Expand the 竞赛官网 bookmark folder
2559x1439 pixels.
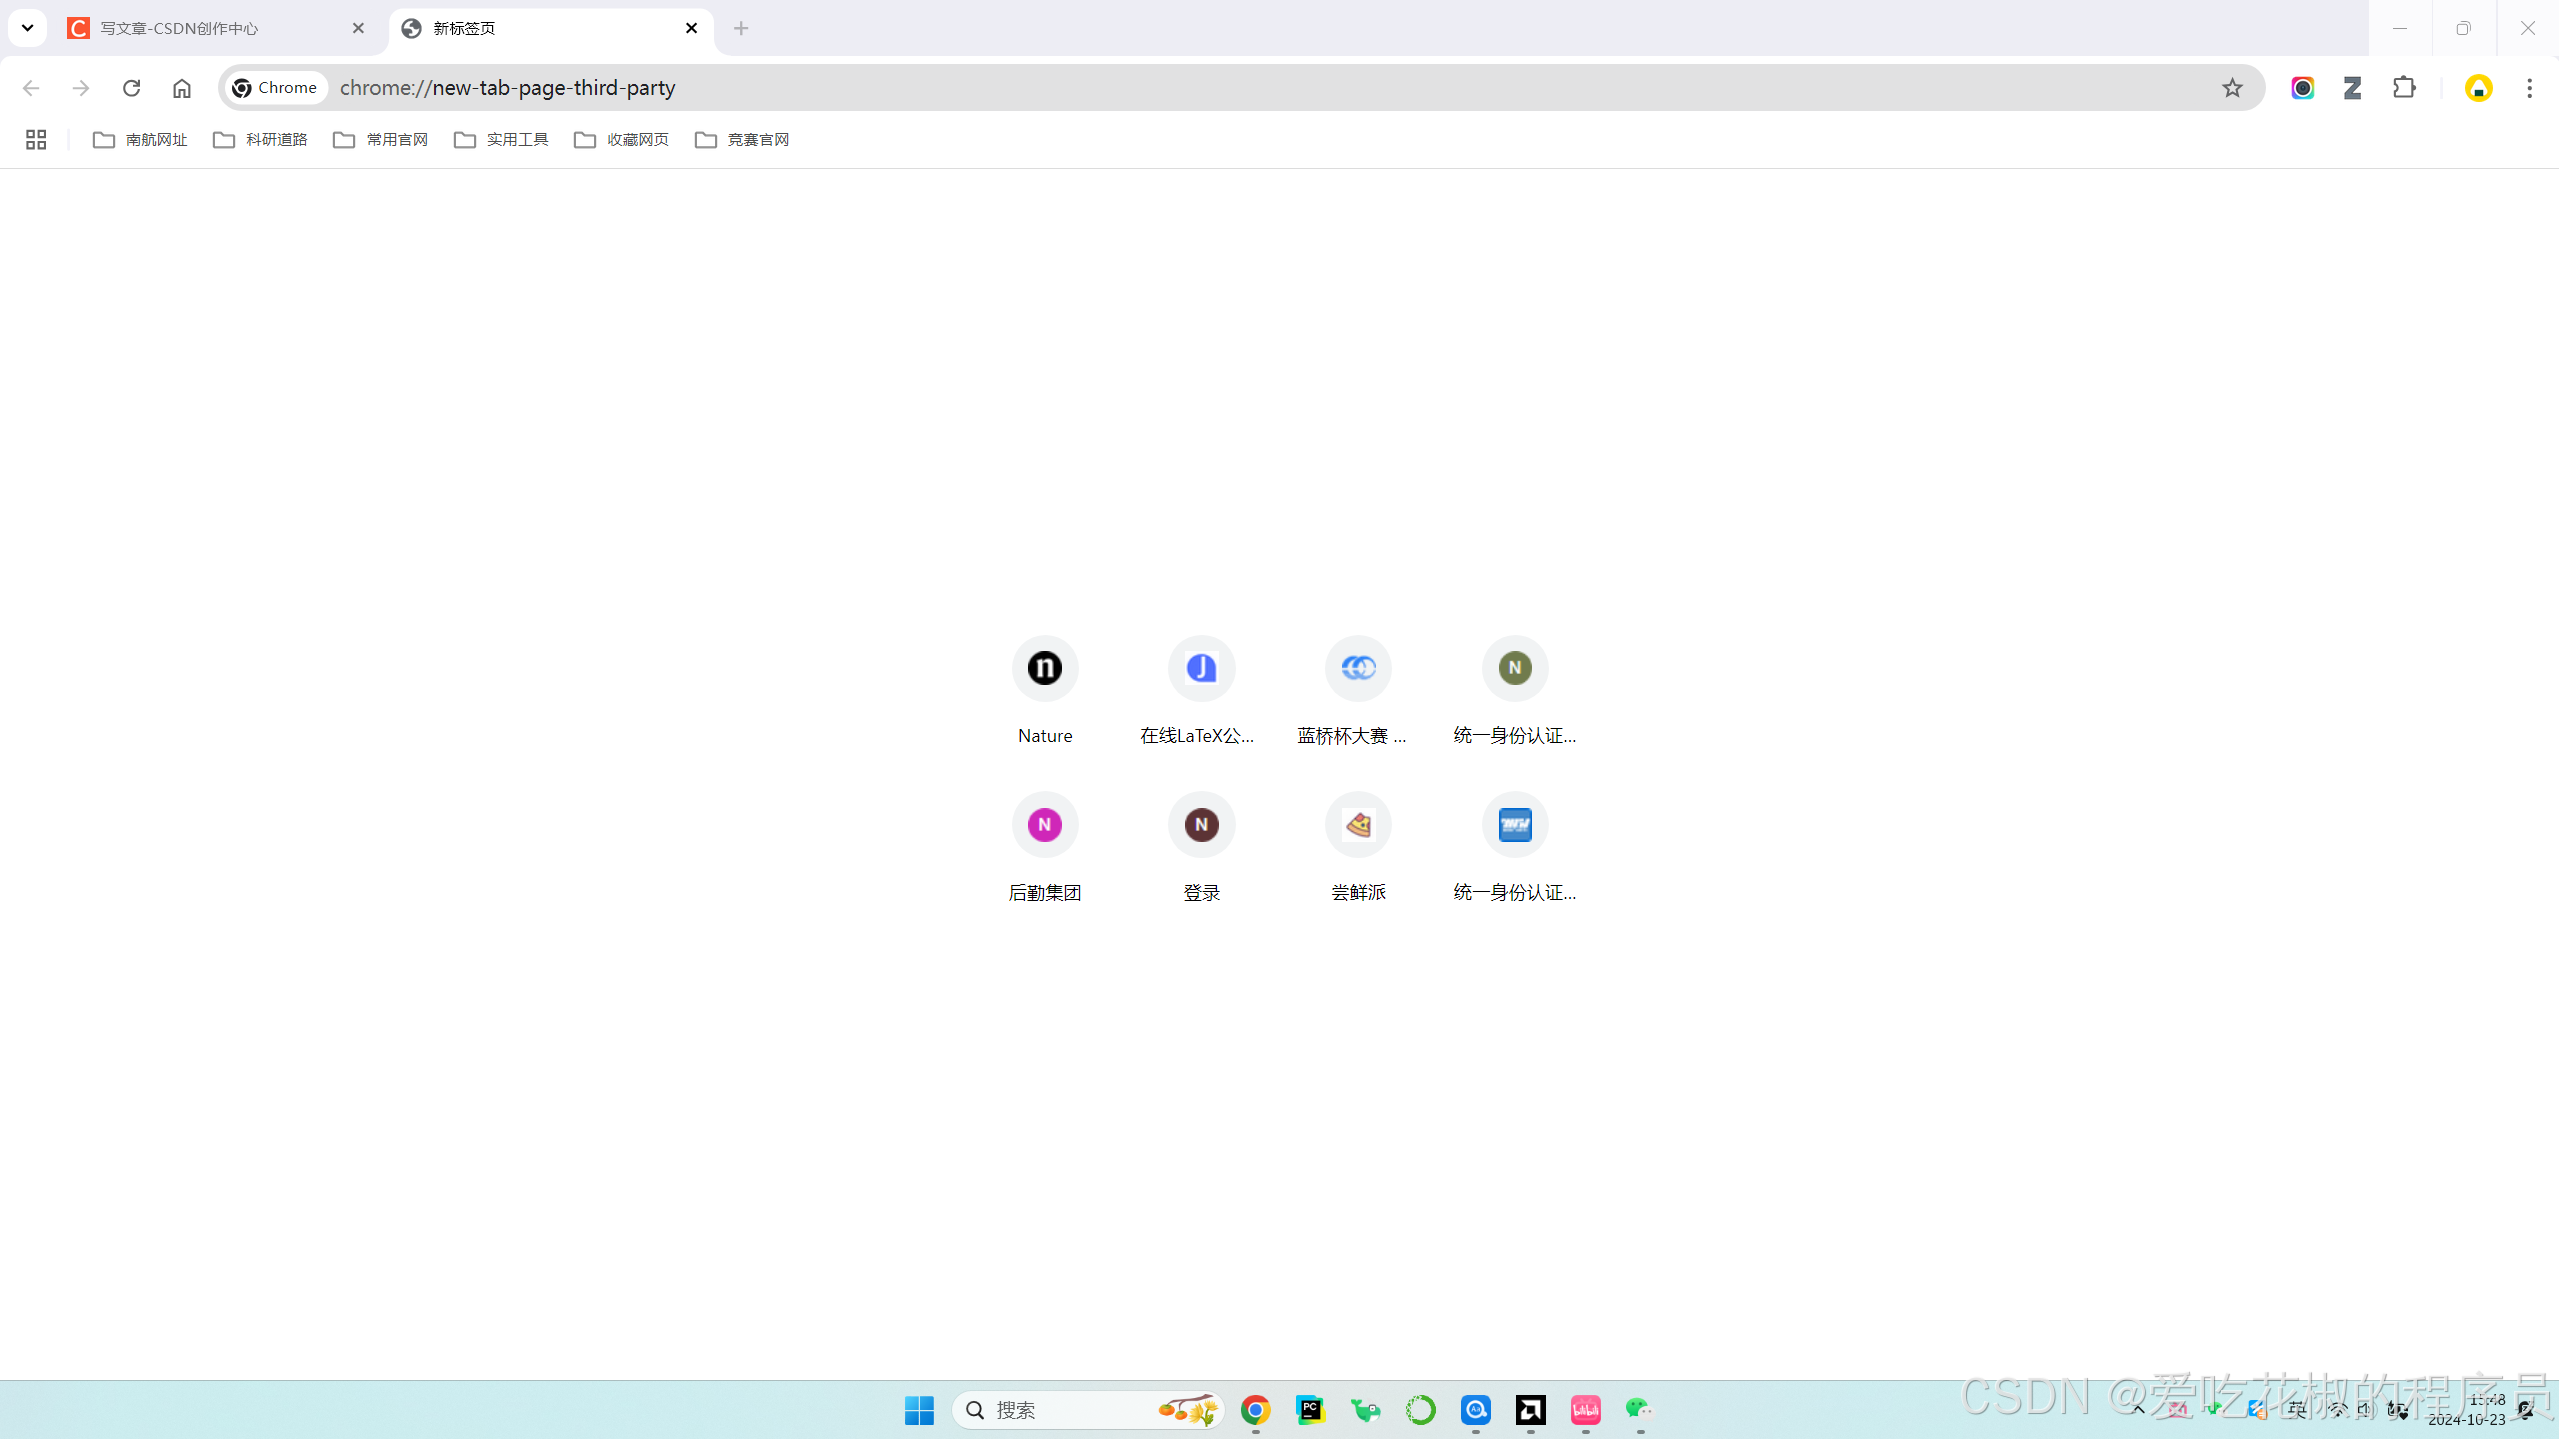point(742,140)
